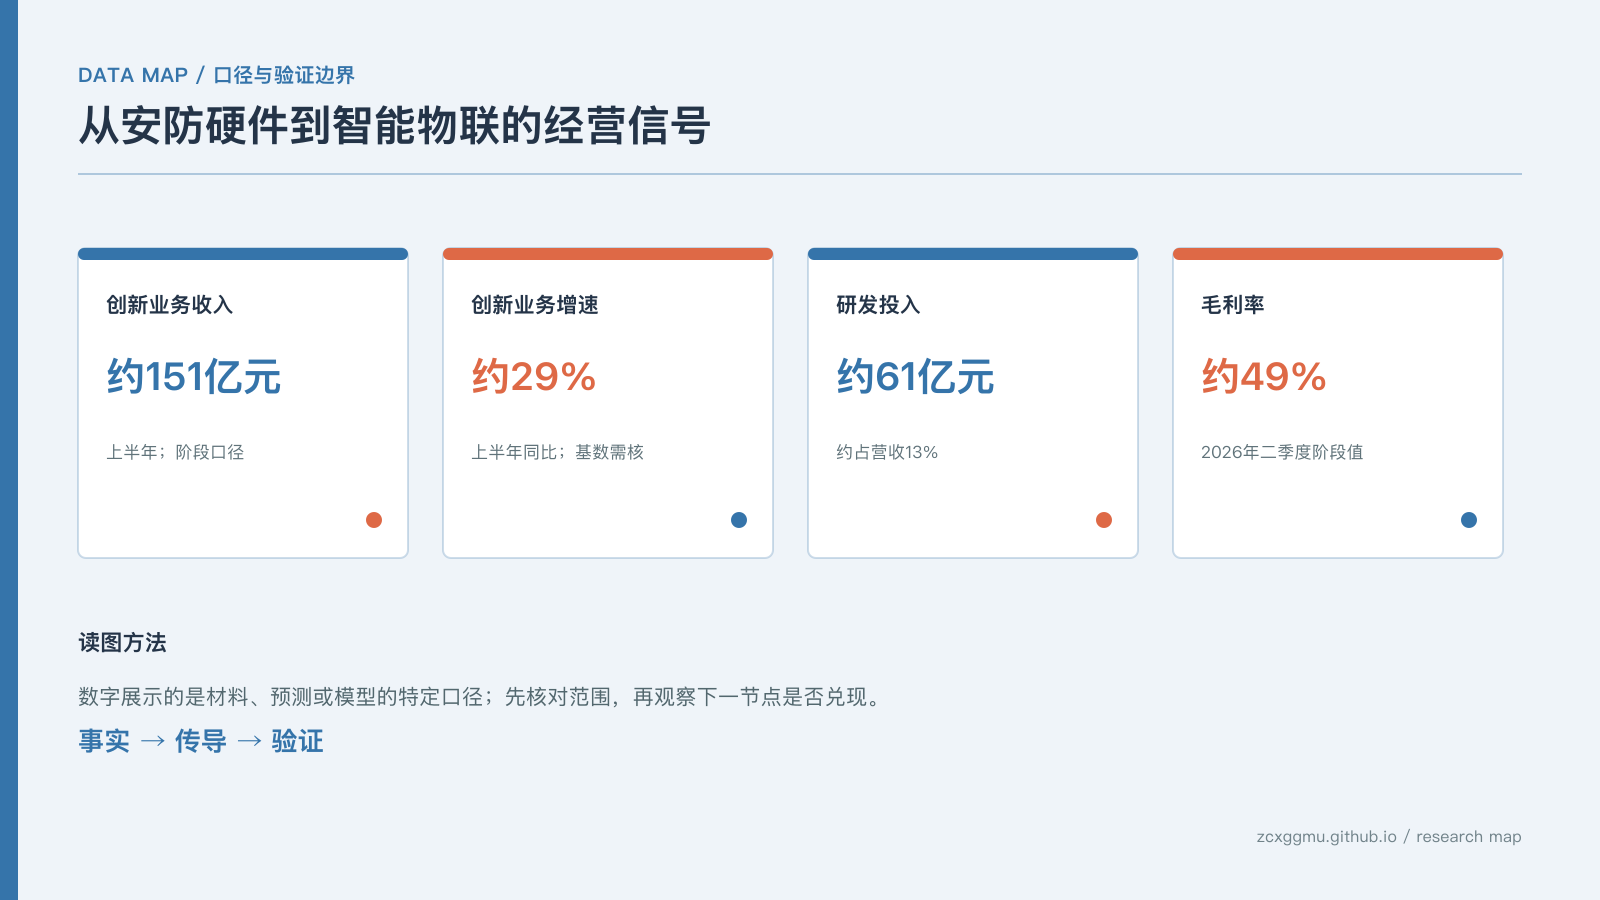Select the 创新业务增速 card title
Screen dimensions: 1600x900
click(535, 305)
